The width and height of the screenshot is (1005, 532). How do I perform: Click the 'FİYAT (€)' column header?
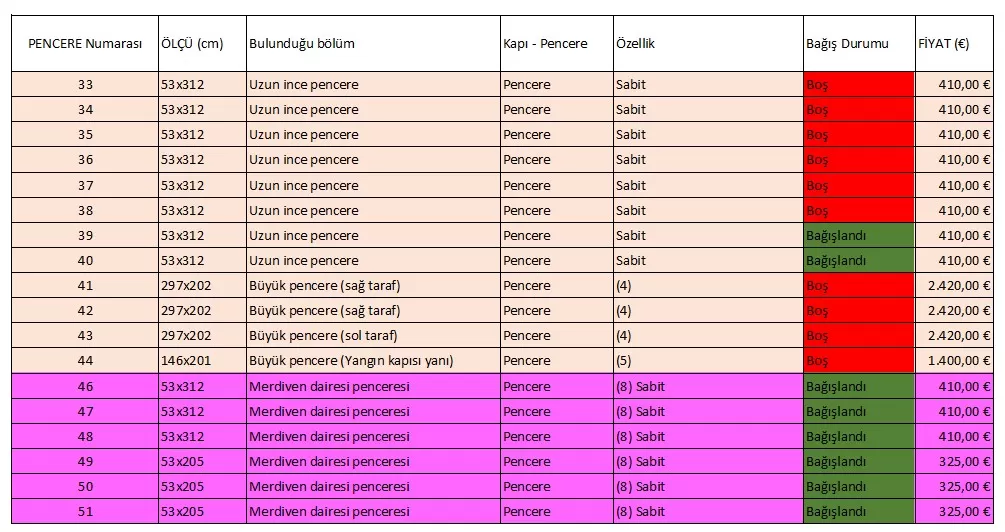(x=943, y=44)
